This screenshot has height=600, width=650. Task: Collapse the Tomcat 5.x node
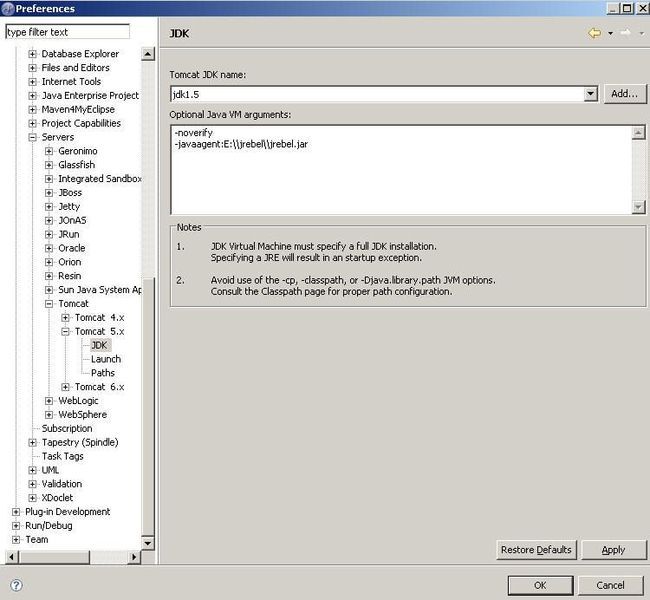point(65,331)
